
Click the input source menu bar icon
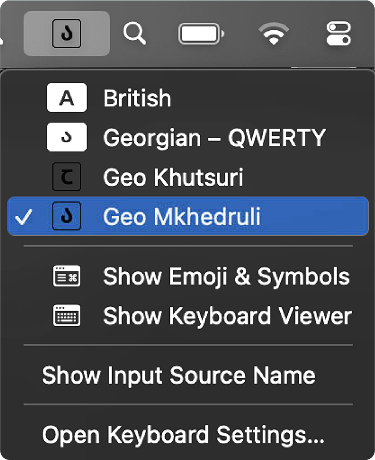coord(67,33)
